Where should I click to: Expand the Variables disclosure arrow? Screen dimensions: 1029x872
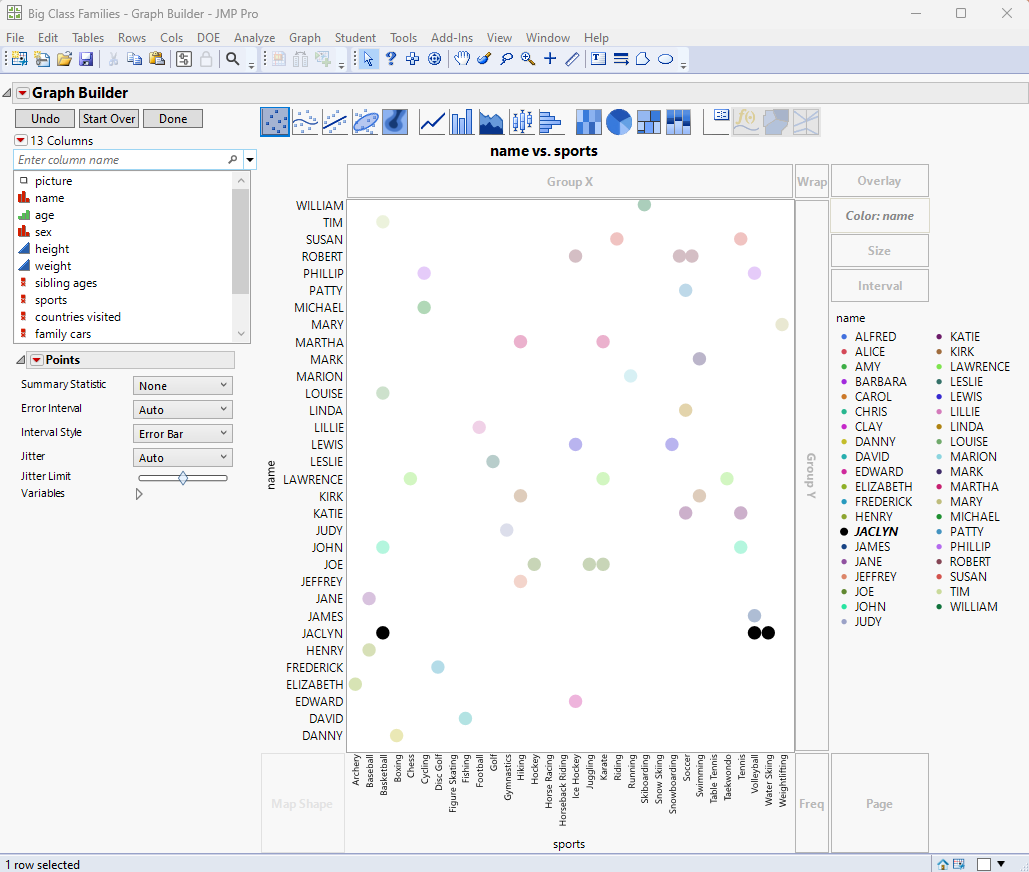[x=139, y=493]
